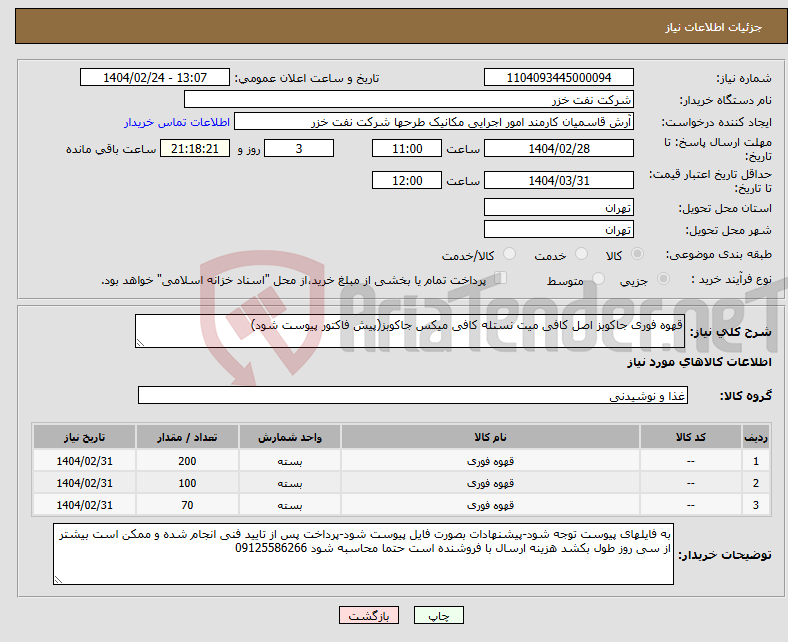
Task: Click the شرح کلی نیاز description textarea
Action: pos(410,331)
